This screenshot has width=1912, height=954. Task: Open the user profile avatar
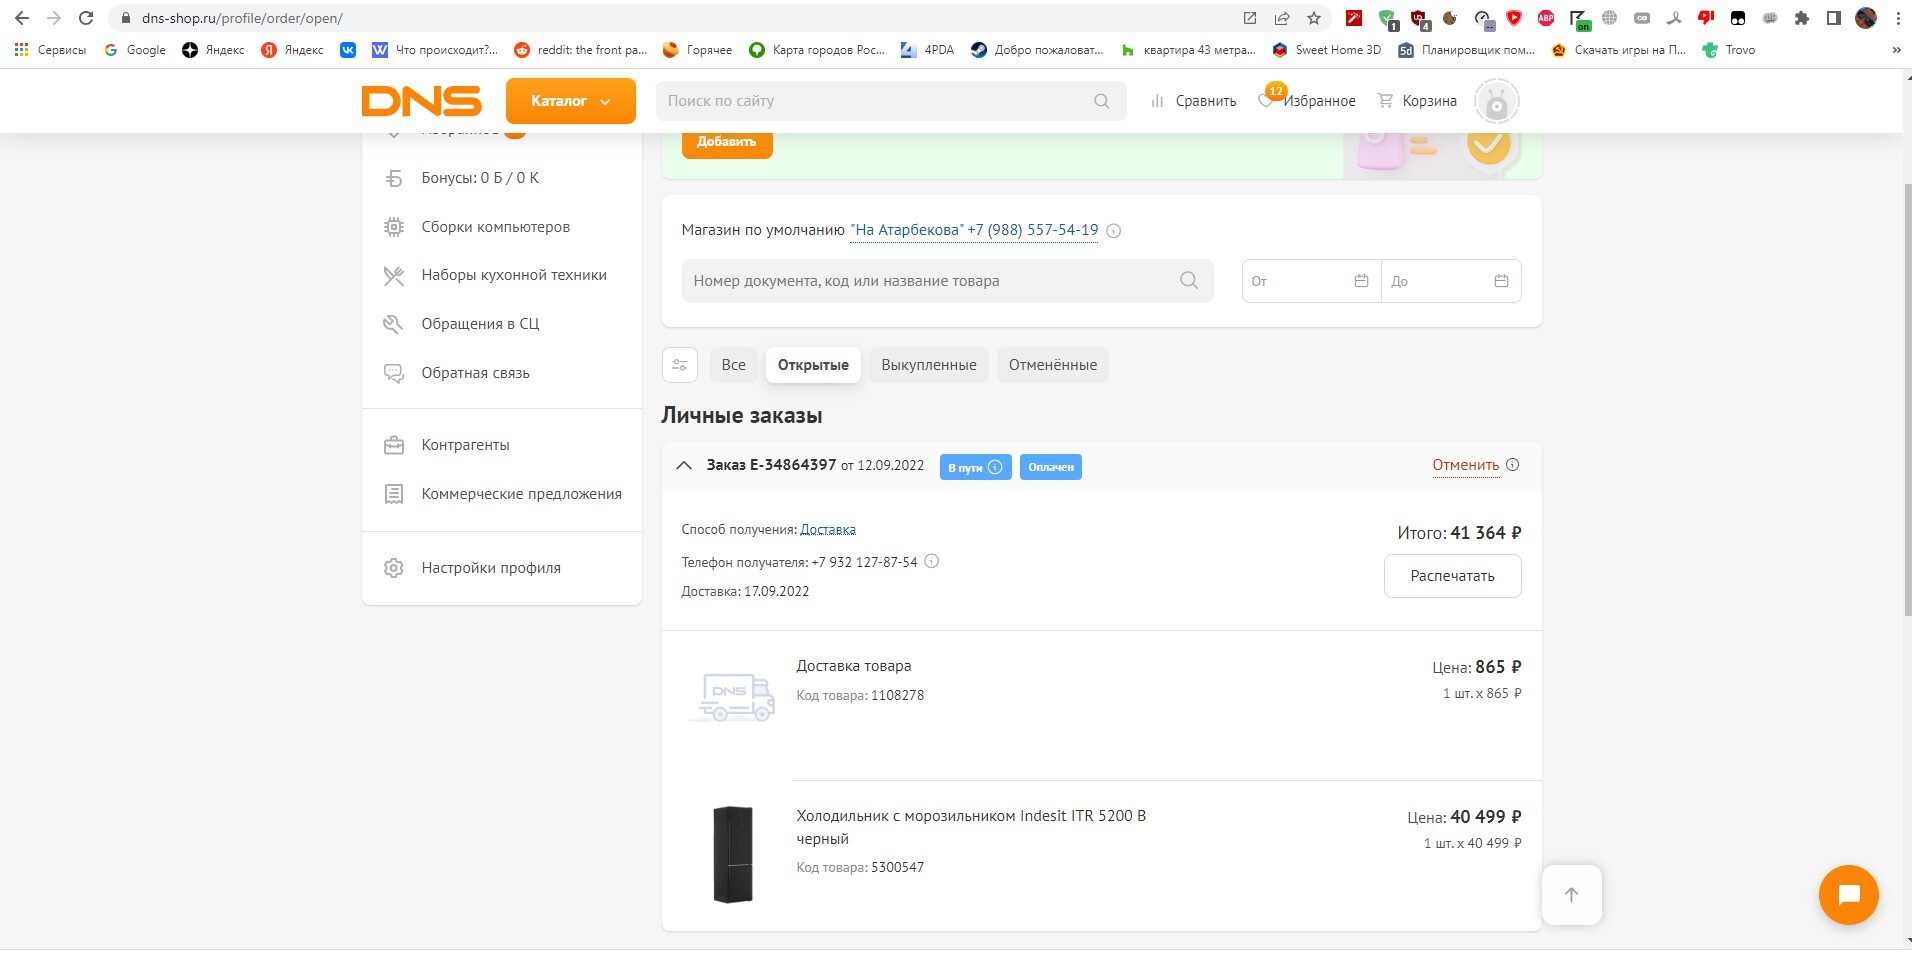click(x=1496, y=101)
